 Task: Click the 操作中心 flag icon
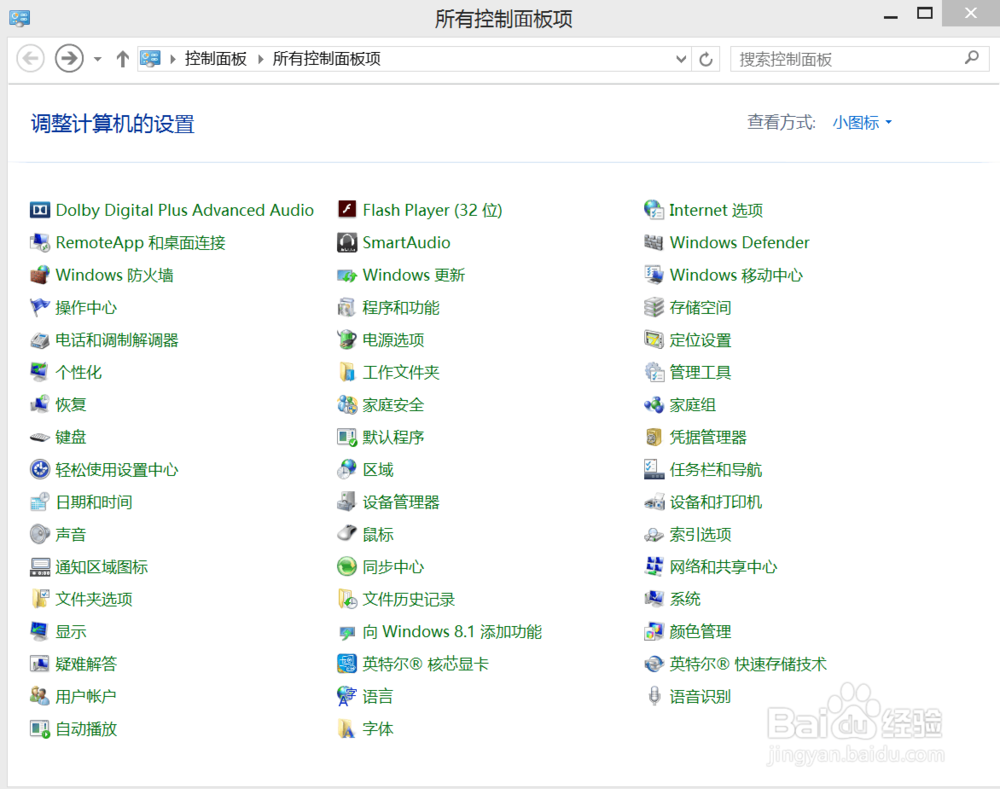[x=40, y=307]
